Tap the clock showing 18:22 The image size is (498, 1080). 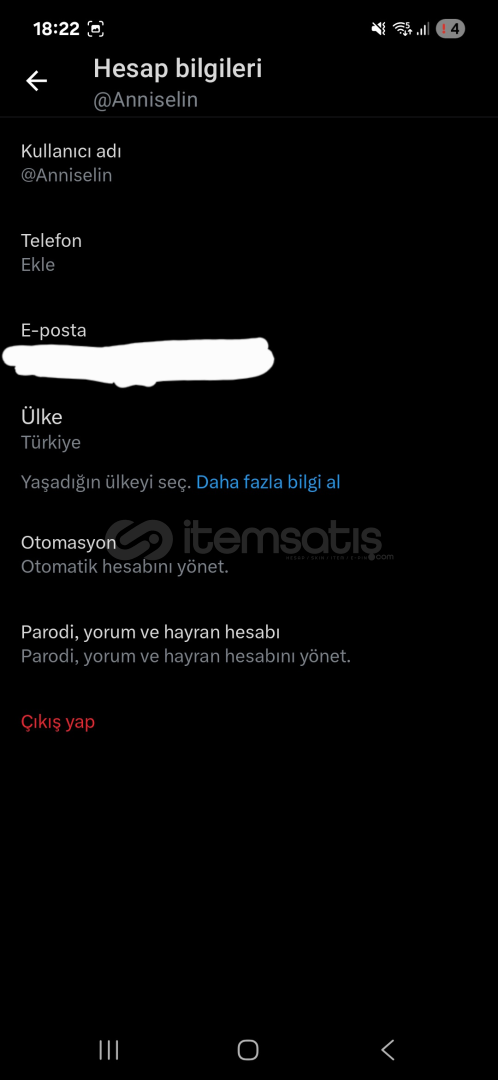56,29
